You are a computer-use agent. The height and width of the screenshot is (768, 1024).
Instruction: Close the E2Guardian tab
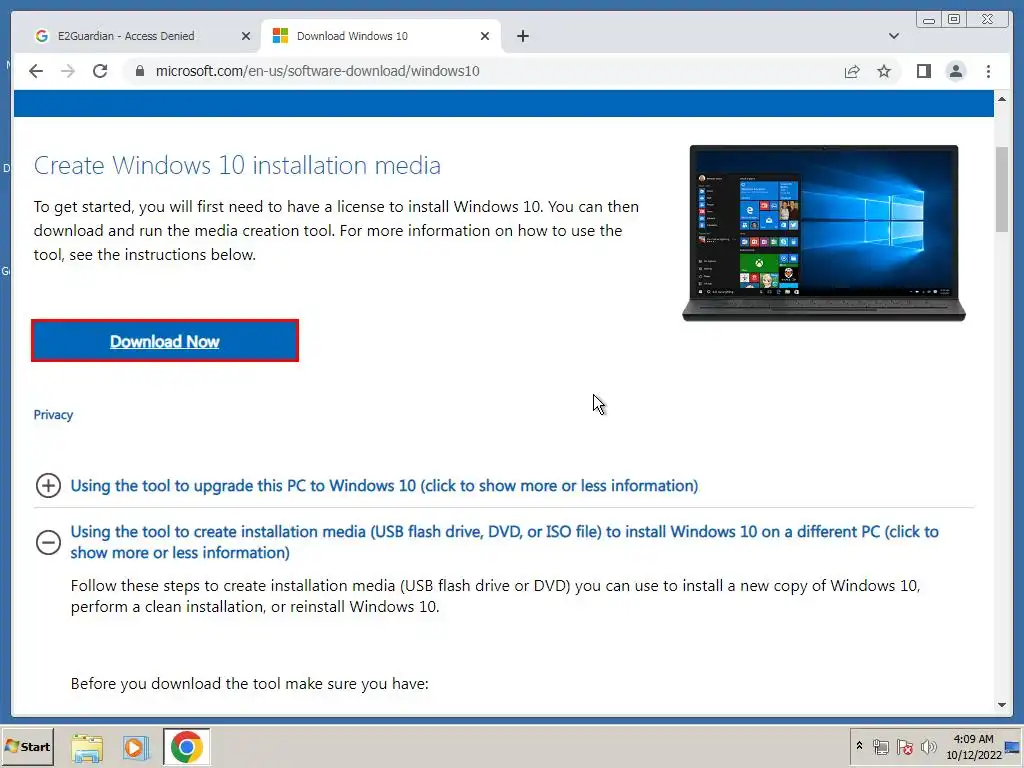246,36
